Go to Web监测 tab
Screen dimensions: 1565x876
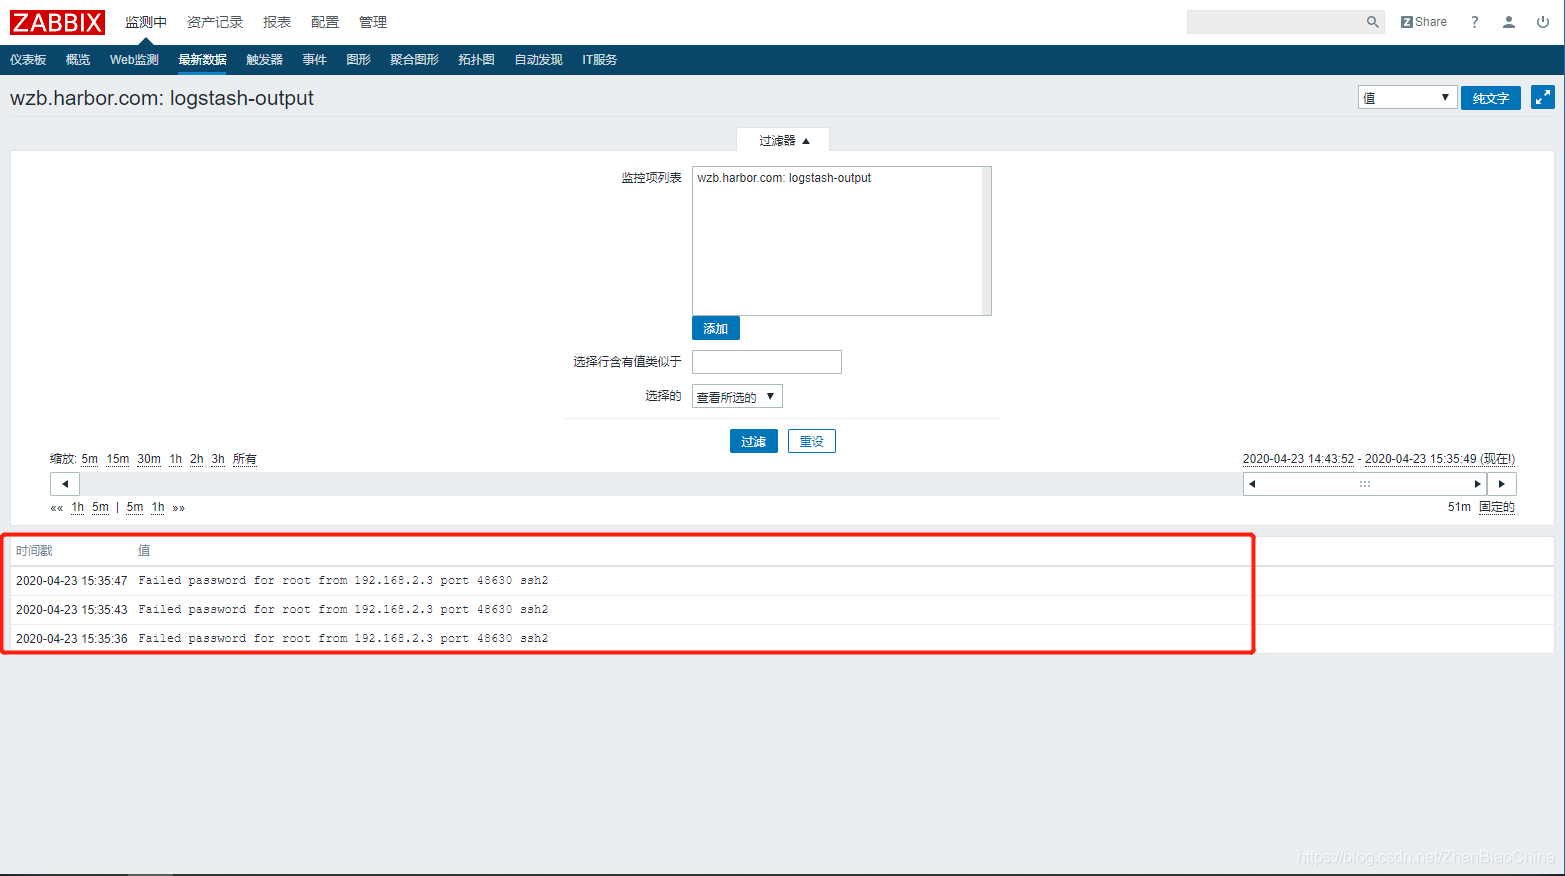coord(134,60)
